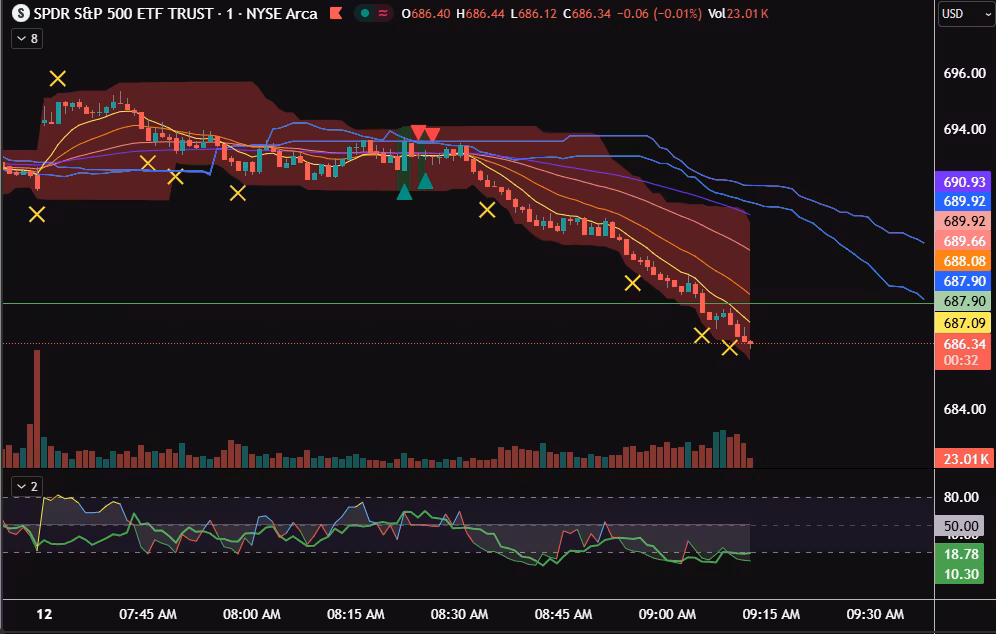The width and height of the screenshot is (996, 634).
Task: Expand the 8 indicators legend on main chart
Action: [26, 38]
